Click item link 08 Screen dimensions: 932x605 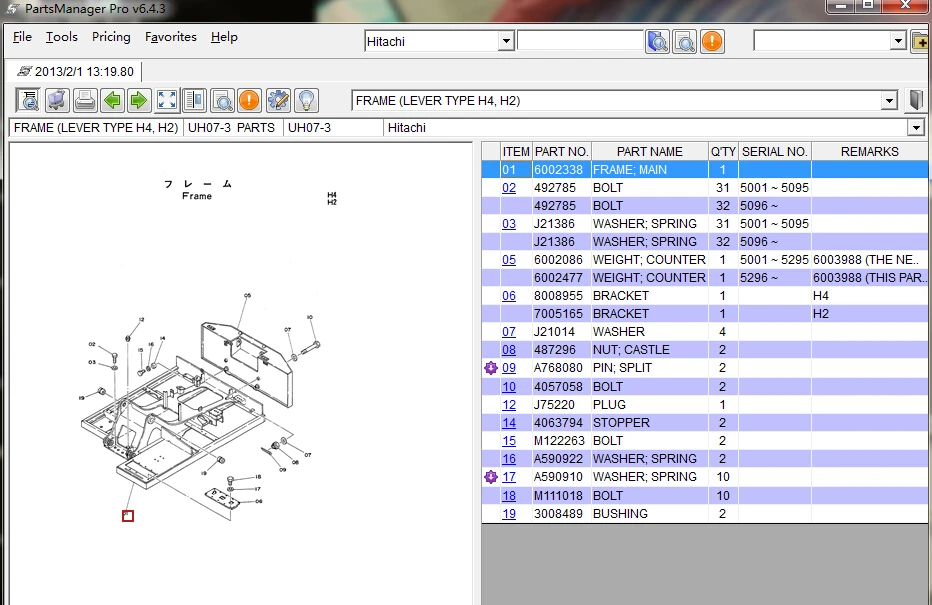point(509,350)
